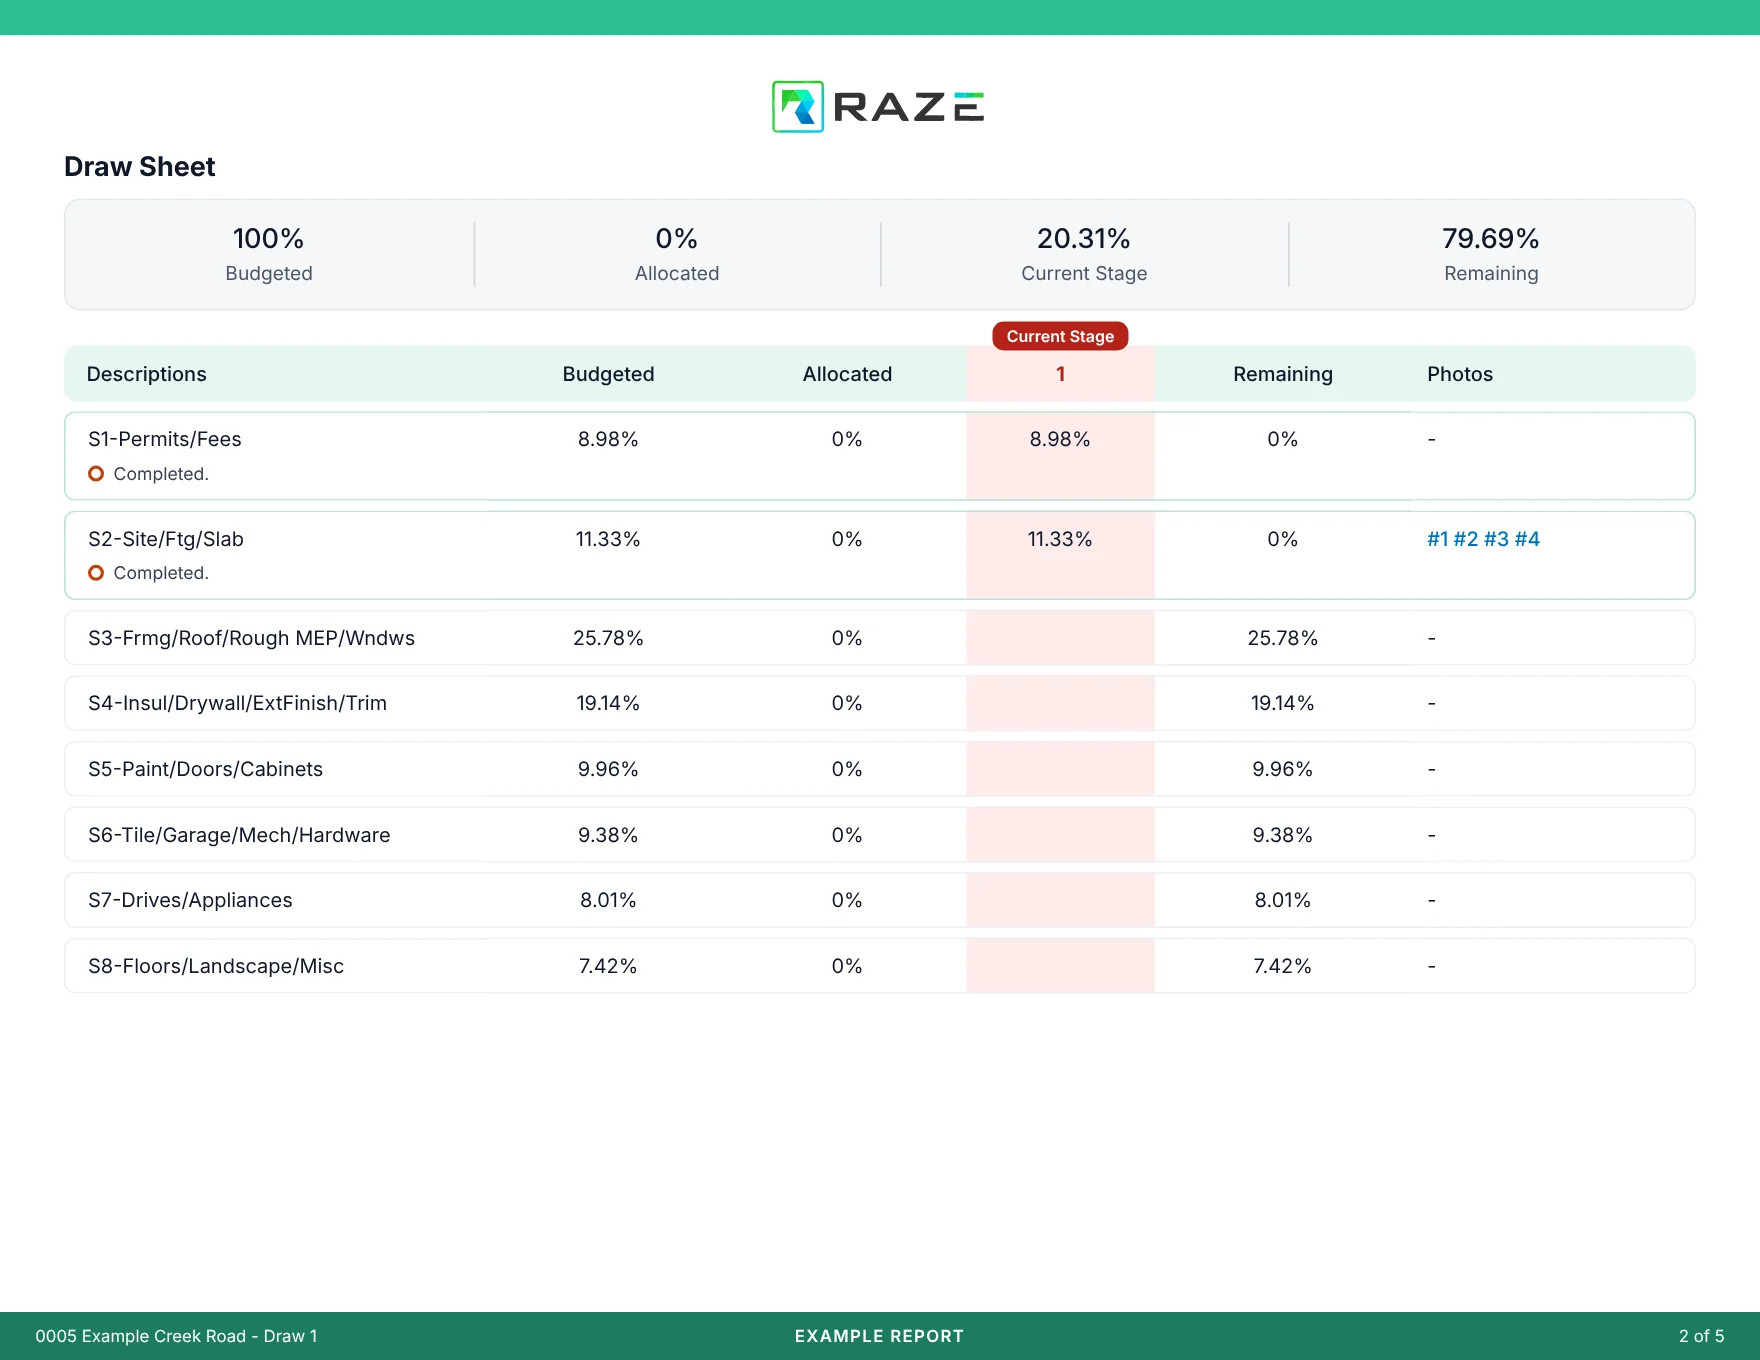1760x1360 pixels.
Task: Select the Budgeted column header
Action: click(608, 374)
